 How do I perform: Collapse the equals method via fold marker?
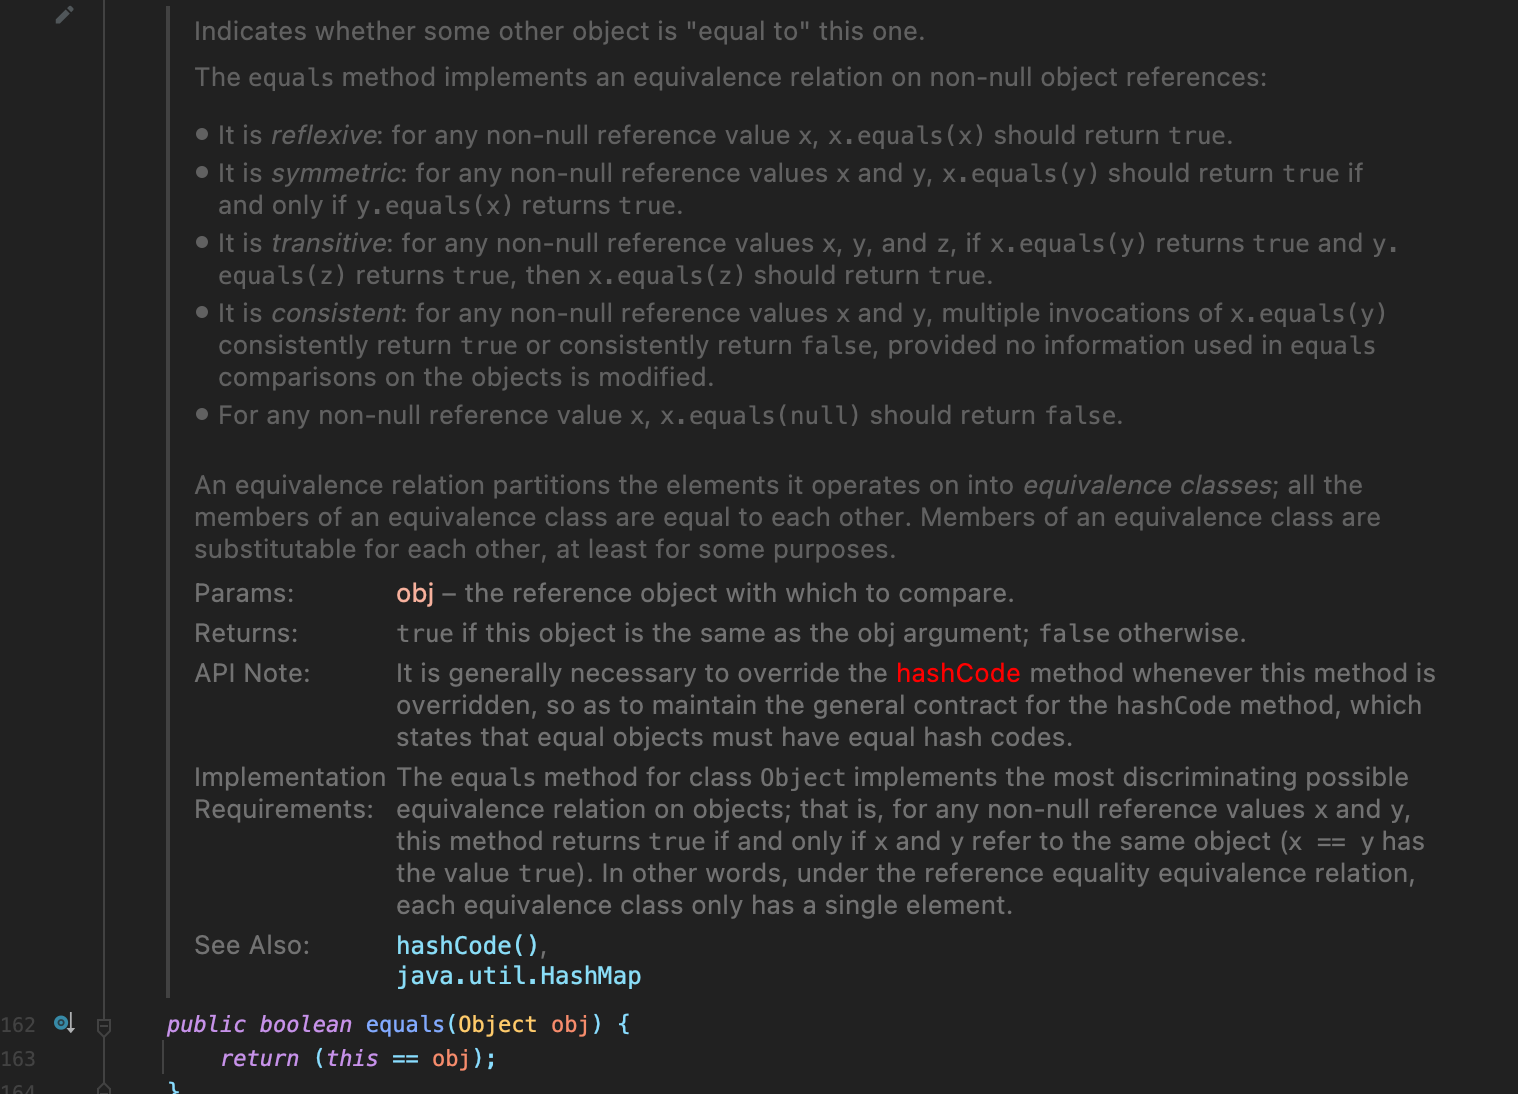click(x=103, y=1025)
